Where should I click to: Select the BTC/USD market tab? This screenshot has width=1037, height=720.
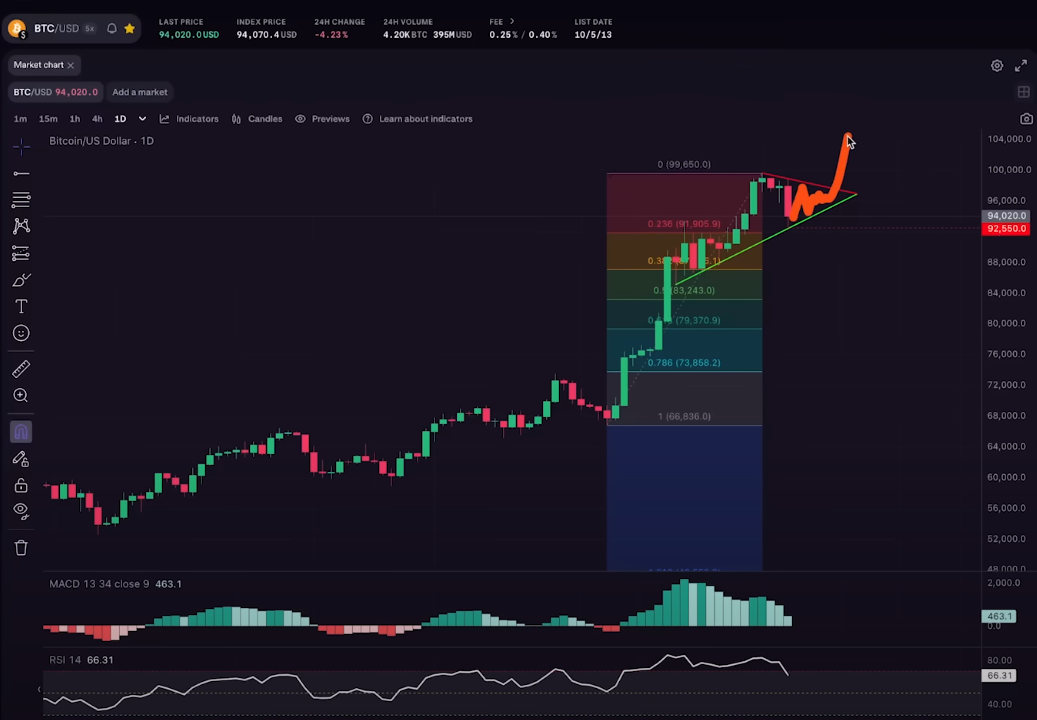pyautogui.click(x=55, y=92)
